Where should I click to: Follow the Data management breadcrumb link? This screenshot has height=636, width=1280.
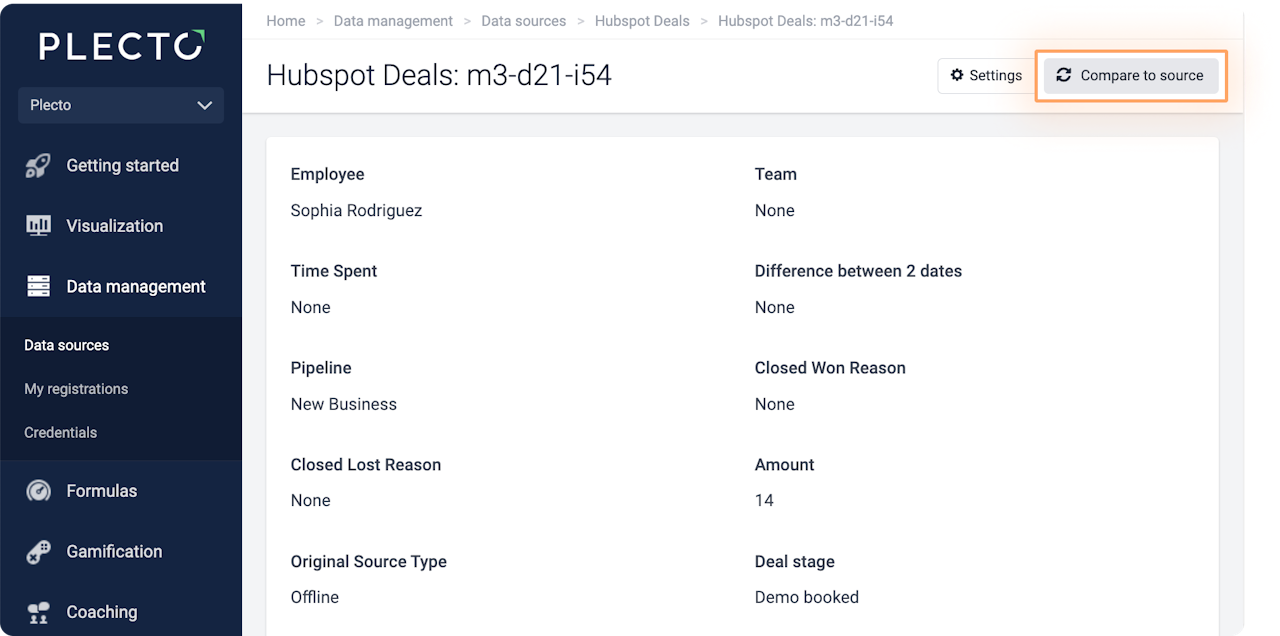(x=393, y=21)
